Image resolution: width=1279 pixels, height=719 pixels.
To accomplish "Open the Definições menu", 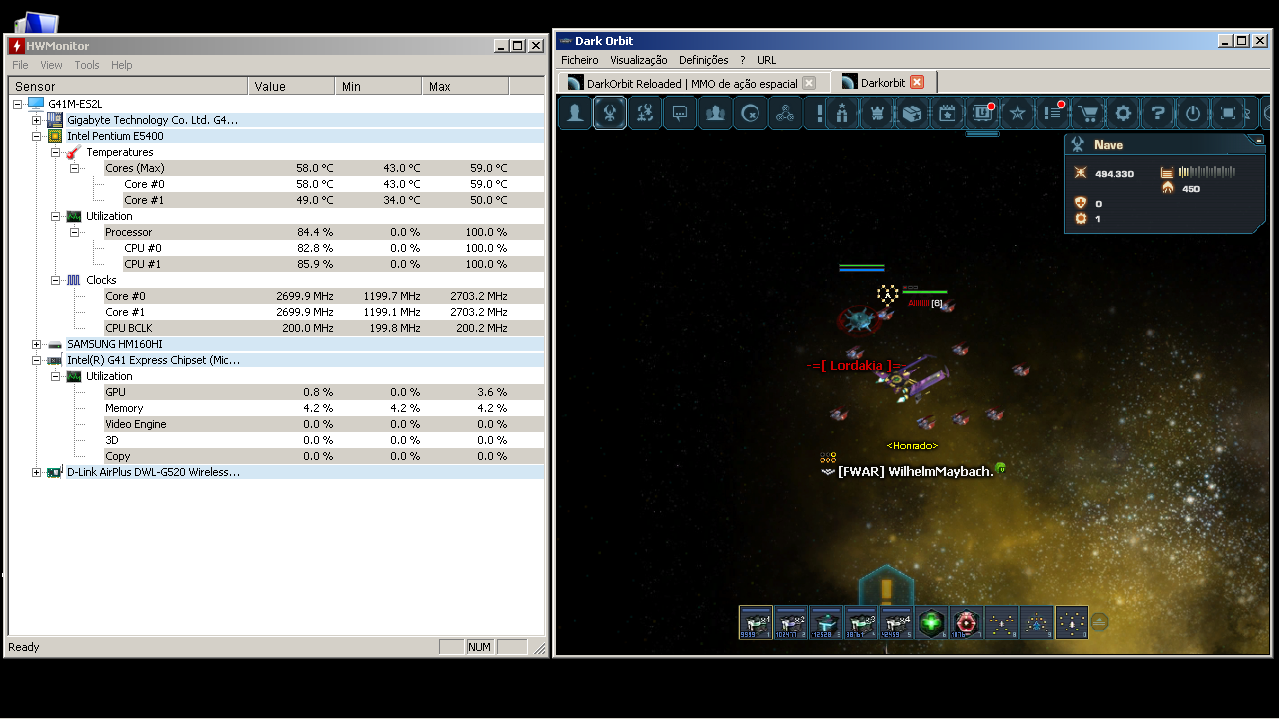I will coord(704,60).
